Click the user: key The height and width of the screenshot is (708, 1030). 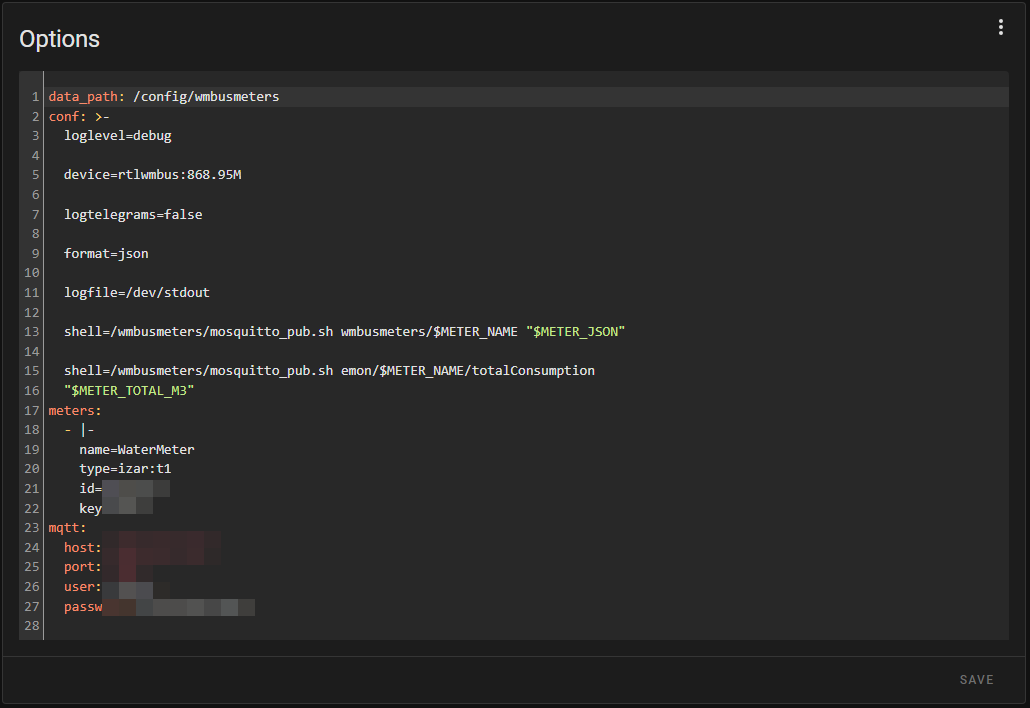coord(82,586)
